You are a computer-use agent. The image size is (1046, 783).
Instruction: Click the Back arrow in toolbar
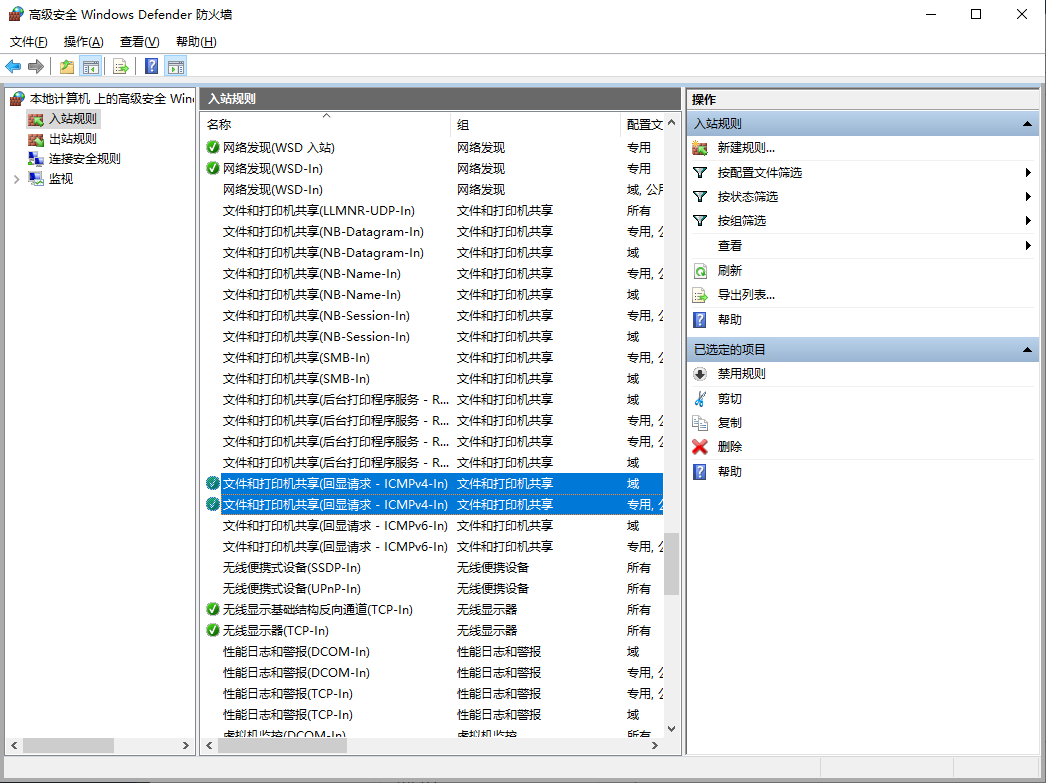pos(13,66)
